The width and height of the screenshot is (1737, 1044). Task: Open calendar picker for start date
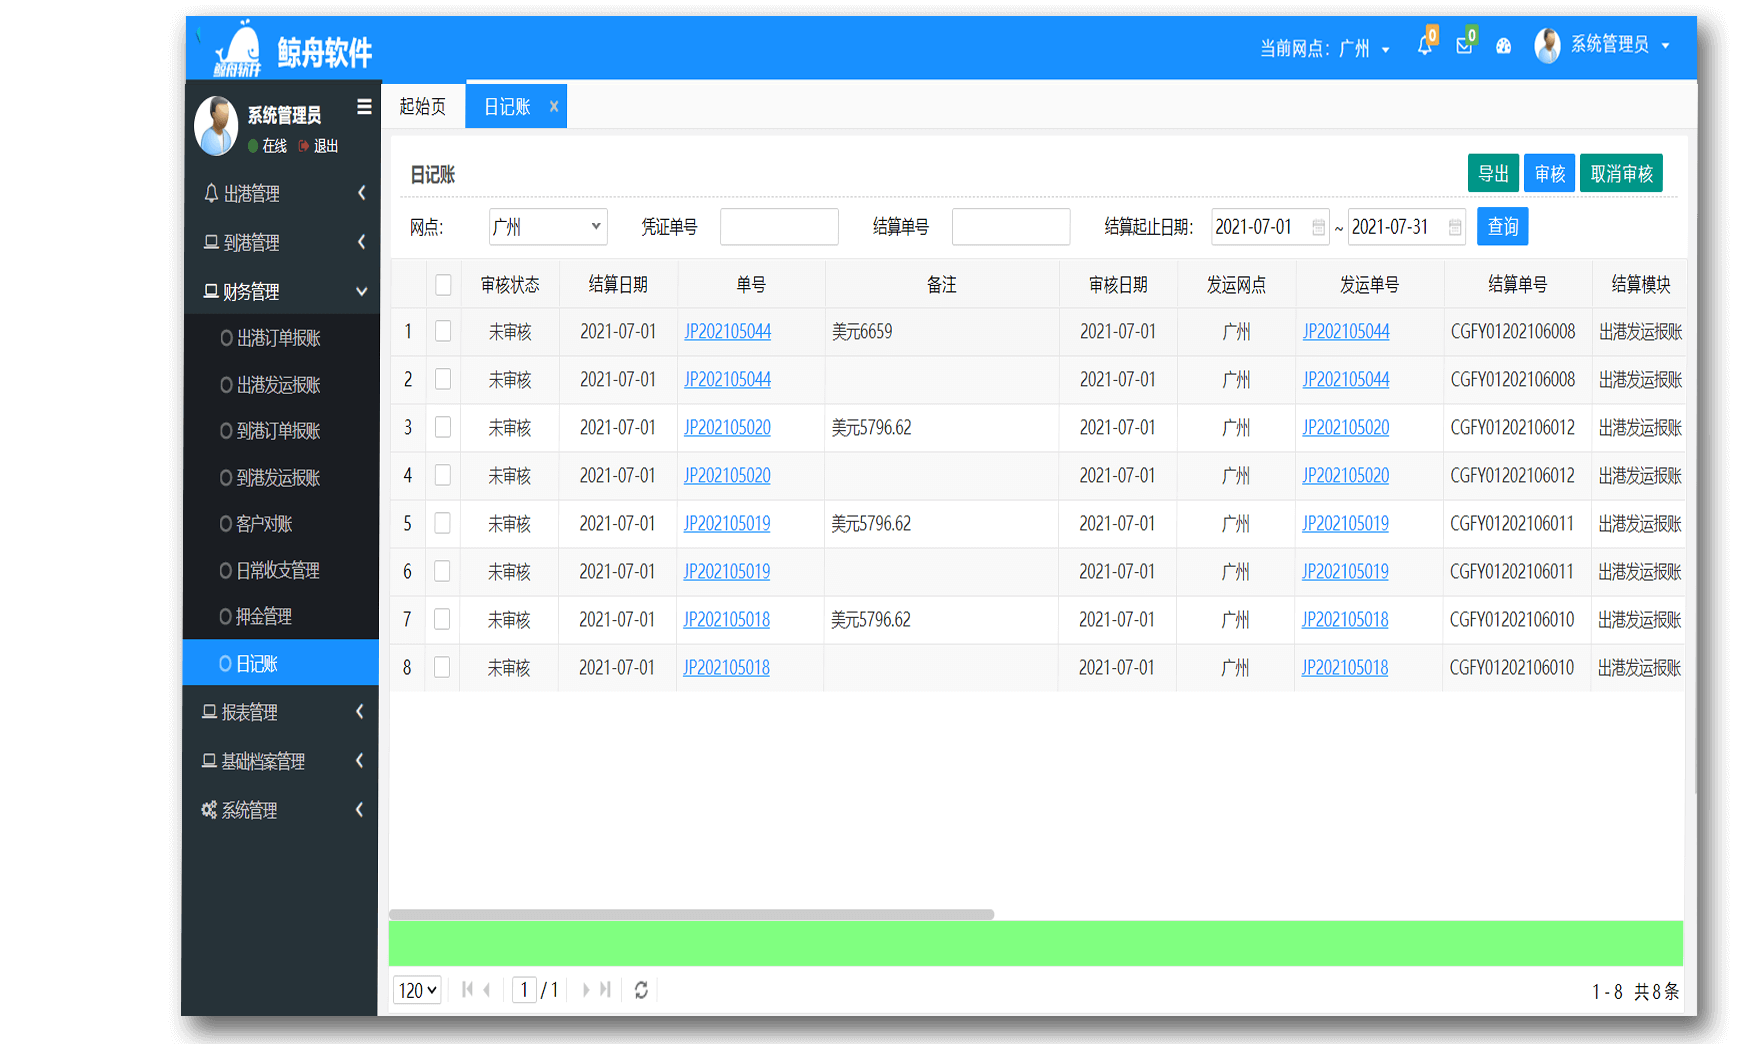click(x=1318, y=228)
